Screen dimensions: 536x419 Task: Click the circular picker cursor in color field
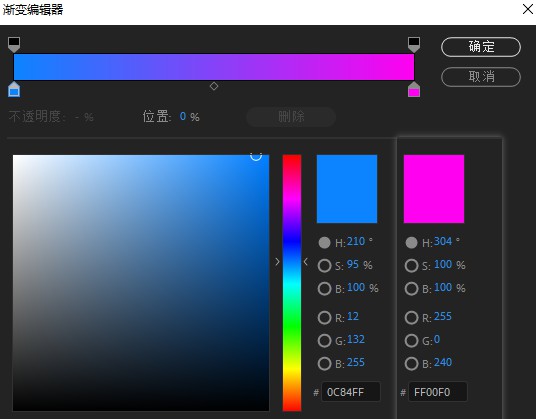256,156
